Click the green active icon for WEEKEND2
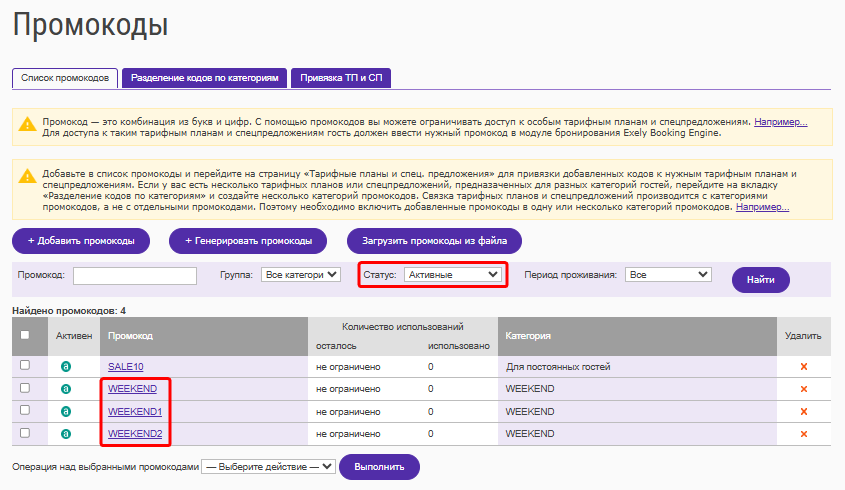This screenshot has height=490, width=845. coord(66,434)
